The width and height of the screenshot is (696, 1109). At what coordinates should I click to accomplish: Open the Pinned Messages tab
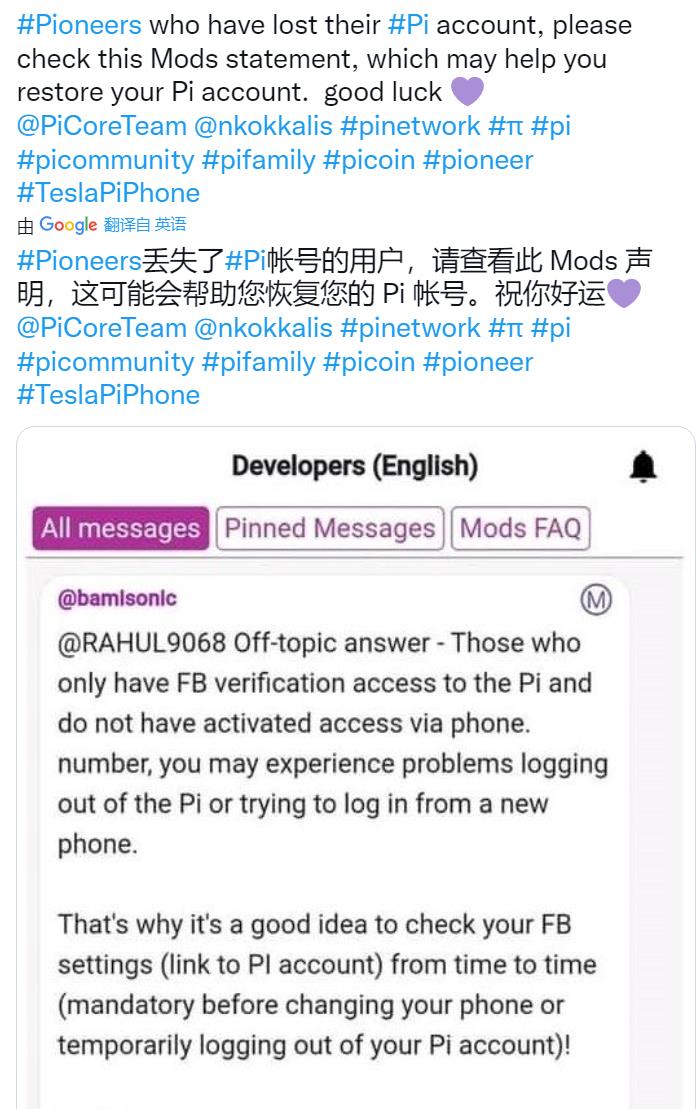[x=330, y=528]
